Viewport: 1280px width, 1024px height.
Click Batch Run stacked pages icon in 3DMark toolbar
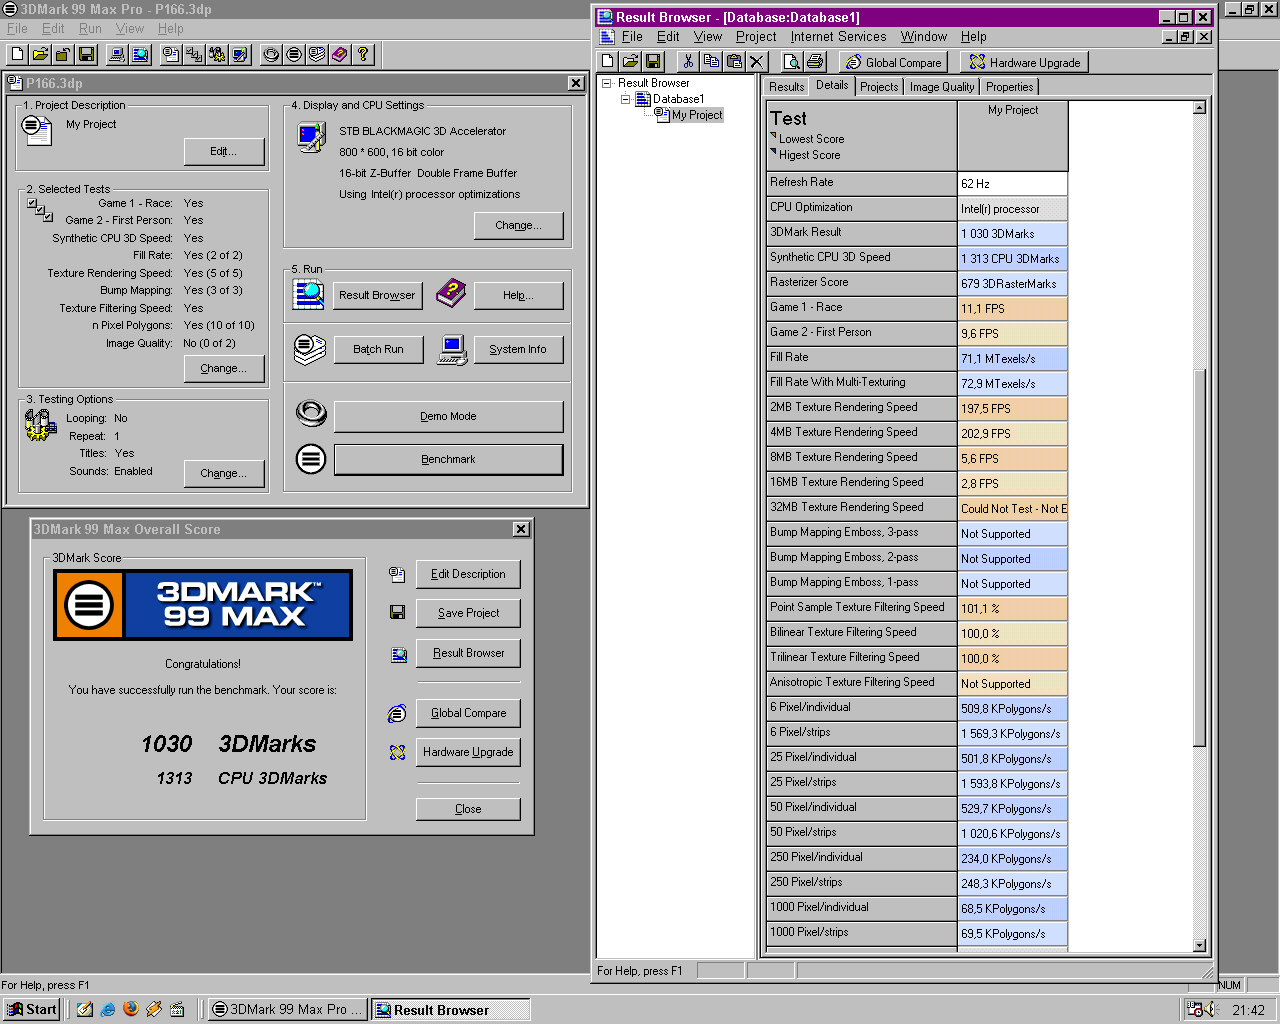[317, 55]
